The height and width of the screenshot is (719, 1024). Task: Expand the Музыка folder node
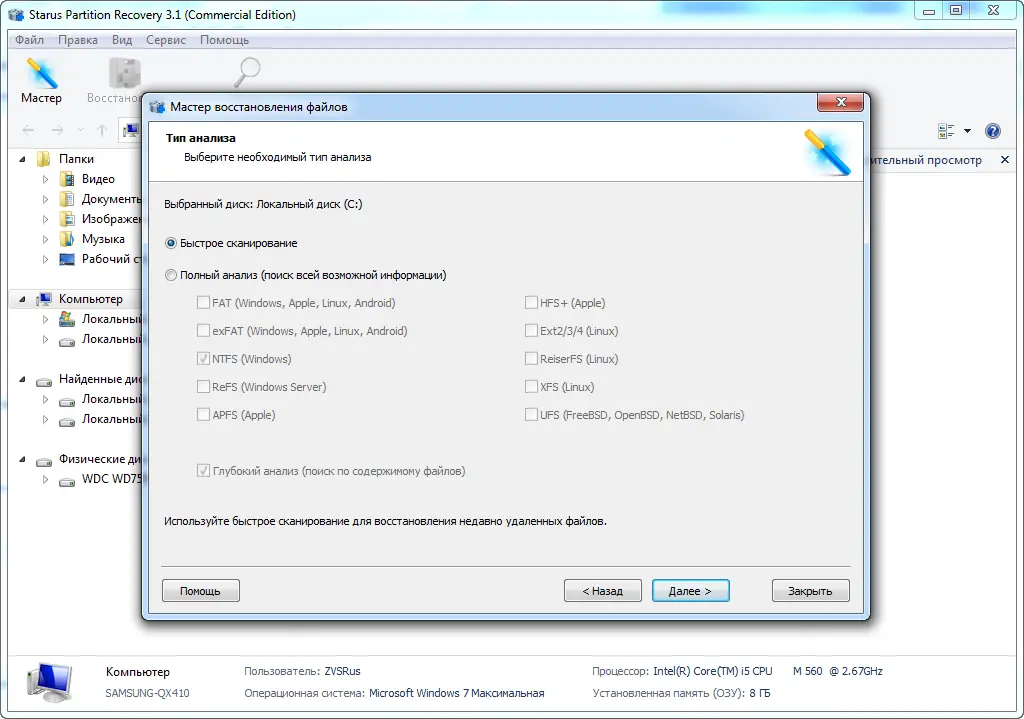[45, 239]
